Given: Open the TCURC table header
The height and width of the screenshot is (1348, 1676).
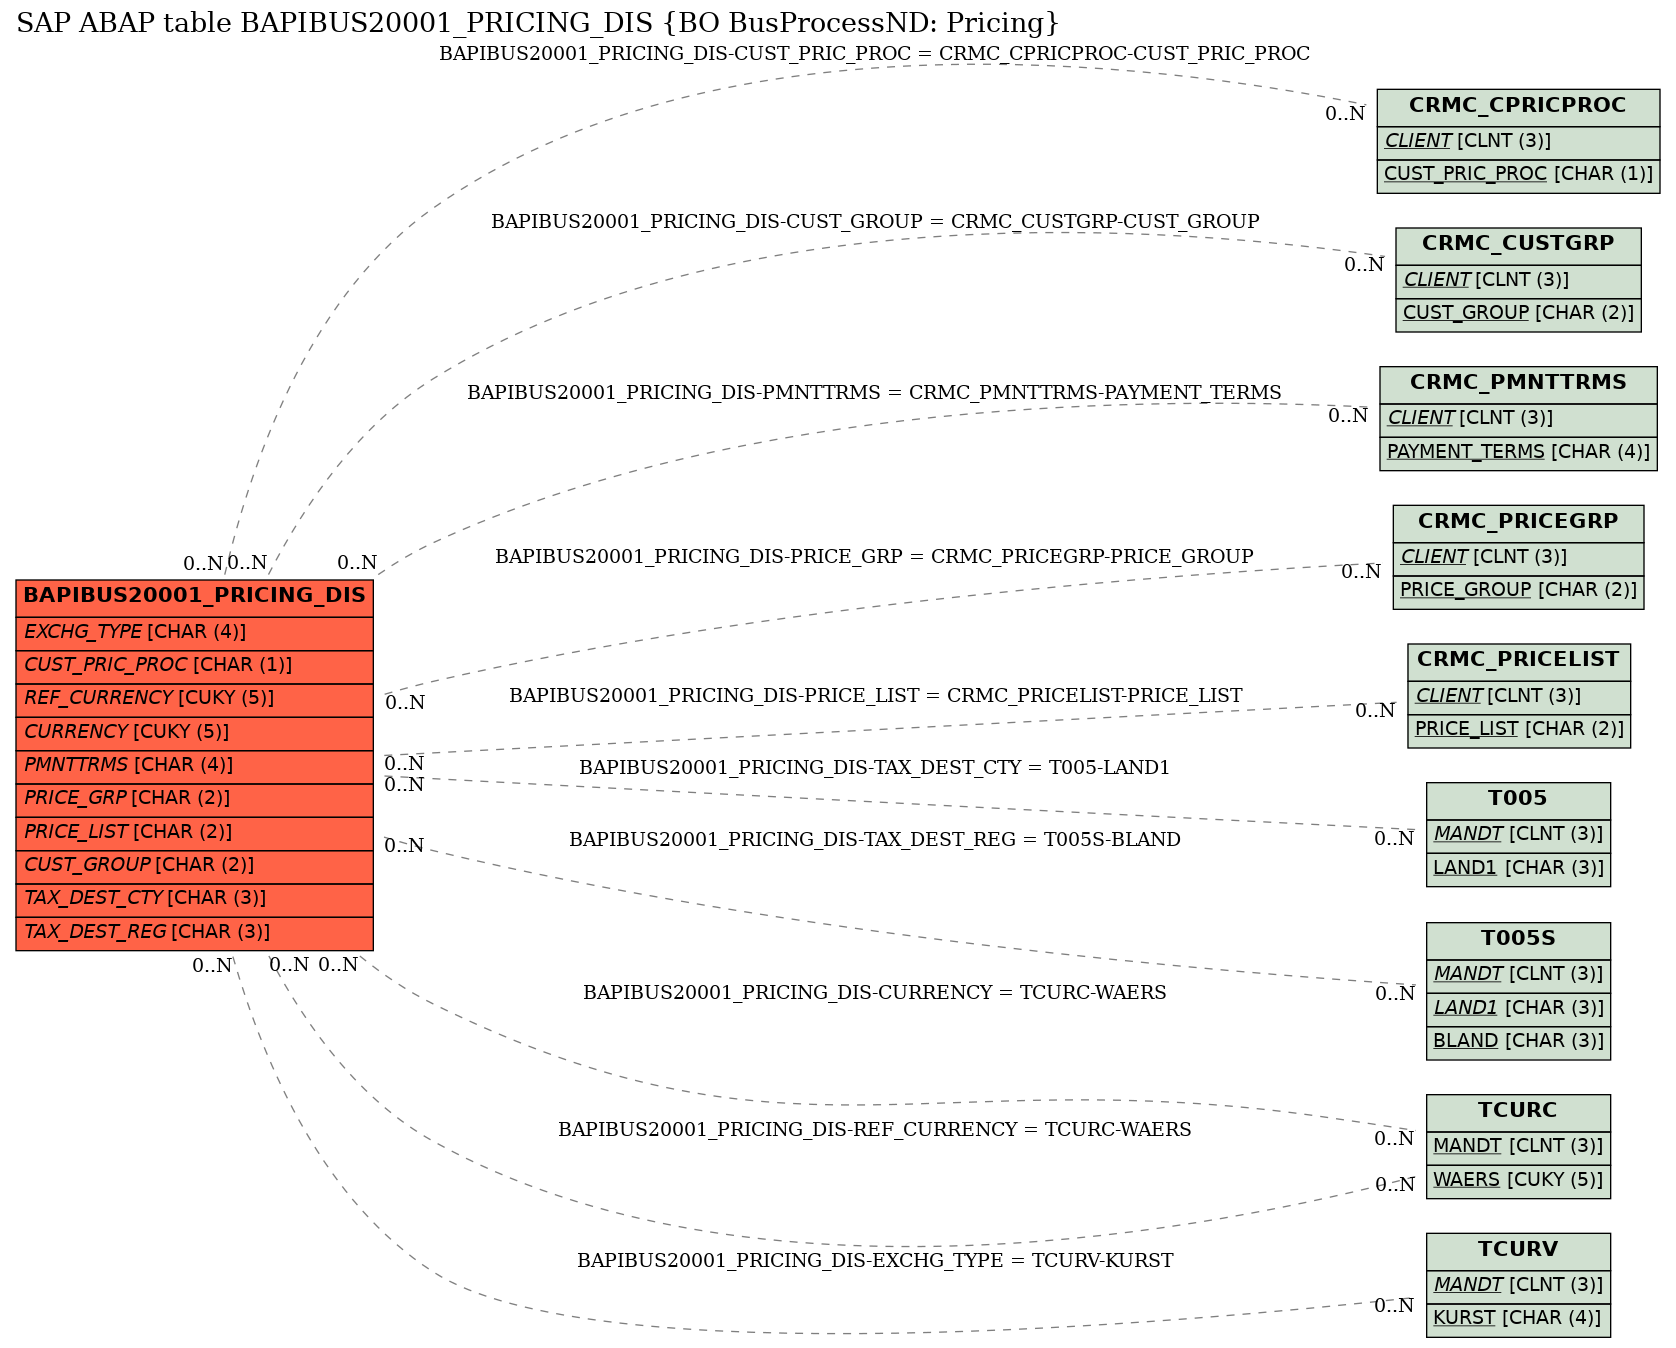Looking at the screenshot, I should (x=1518, y=1112).
